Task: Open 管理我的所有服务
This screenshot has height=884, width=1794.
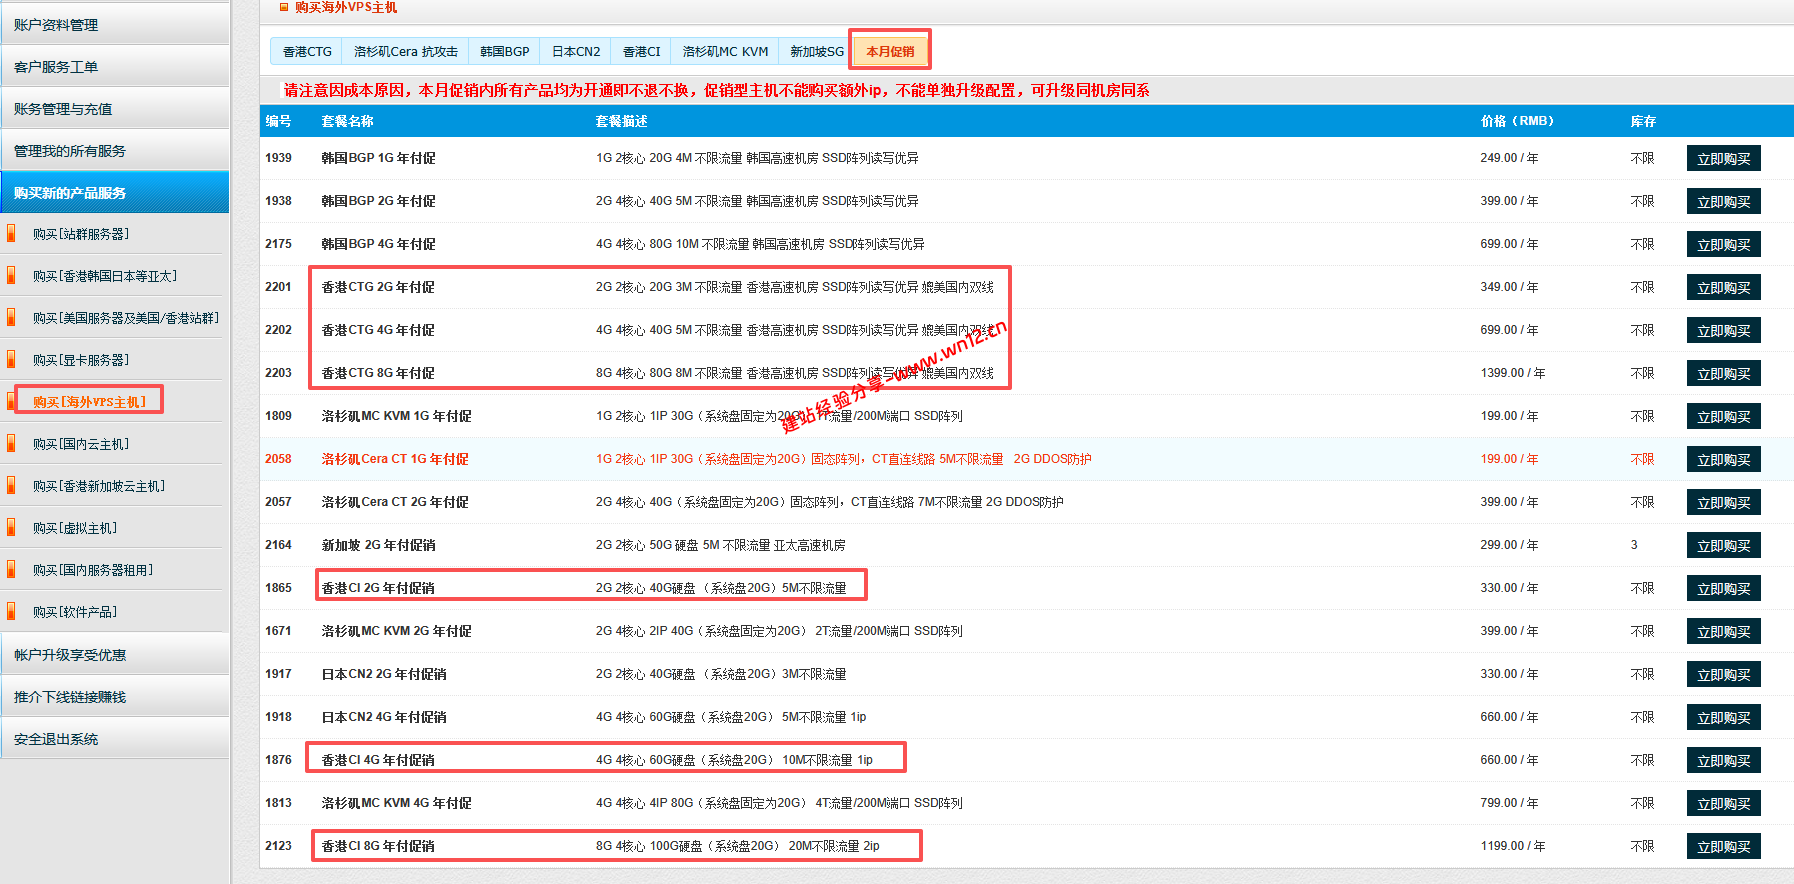Action: coord(115,150)
